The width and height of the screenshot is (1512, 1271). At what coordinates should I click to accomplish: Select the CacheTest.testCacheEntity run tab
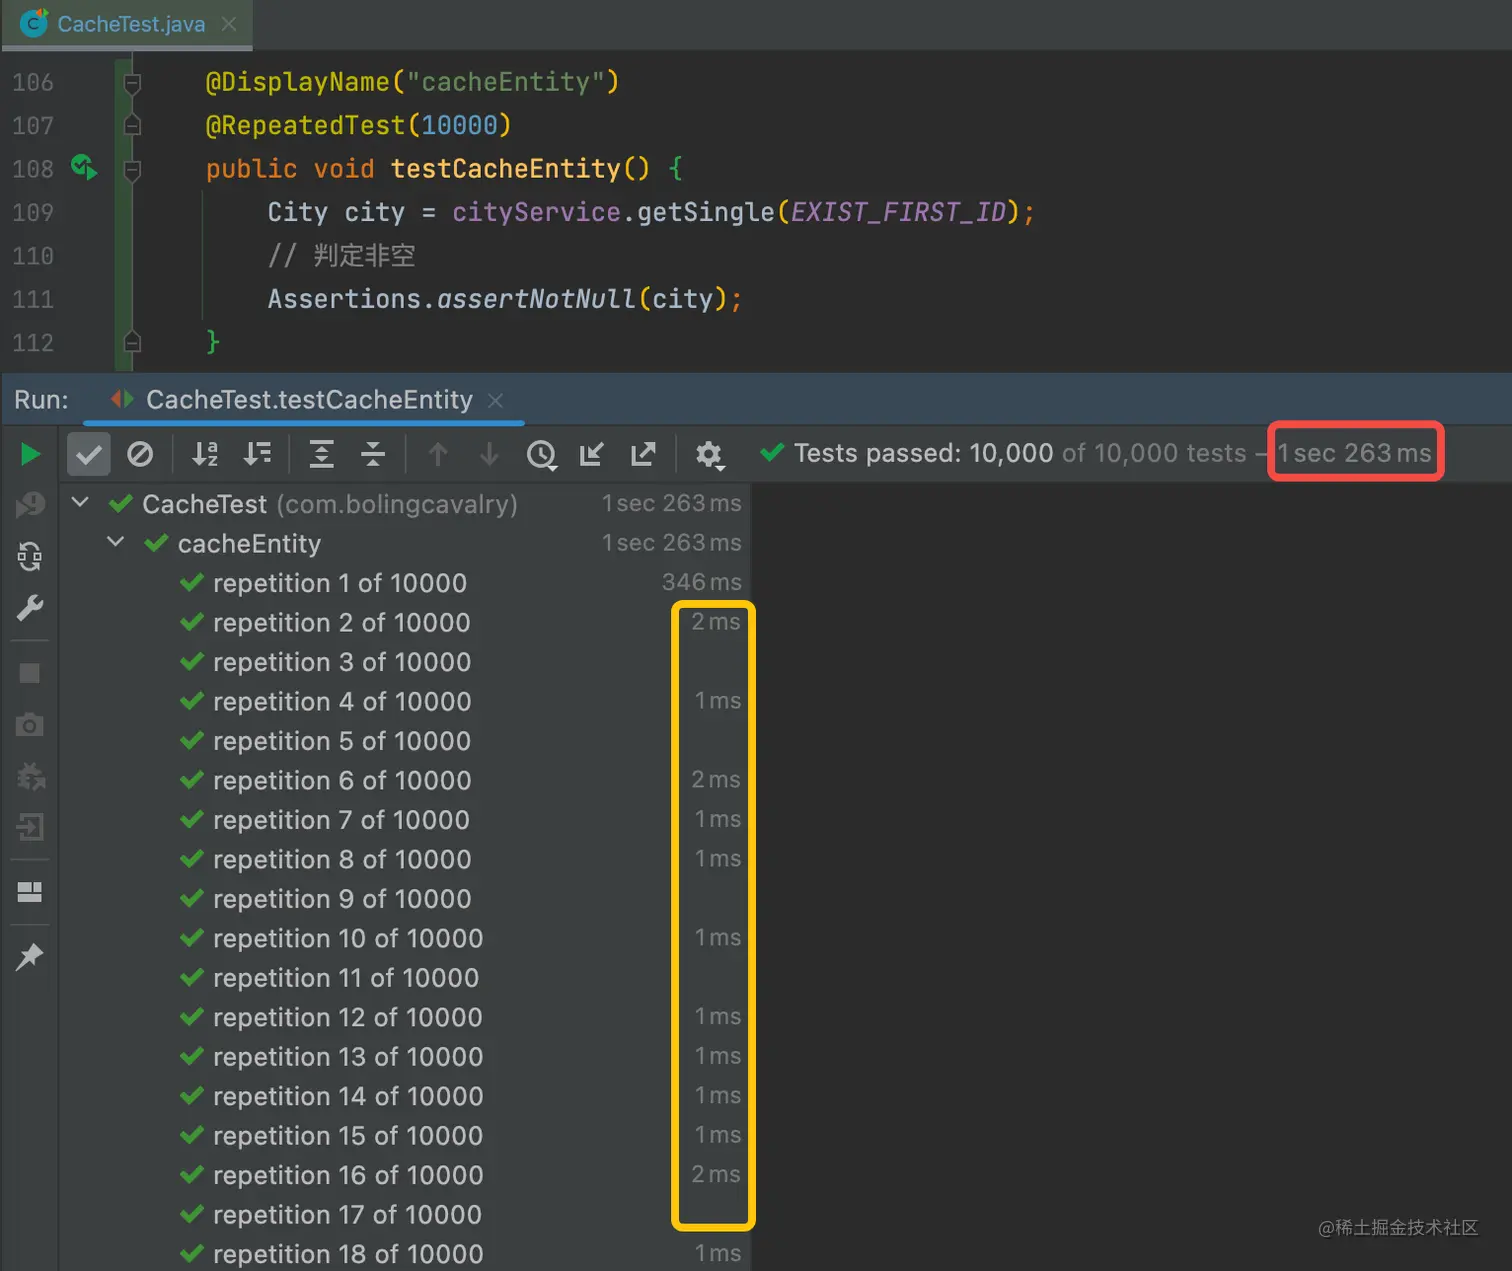tap(308, 400)
